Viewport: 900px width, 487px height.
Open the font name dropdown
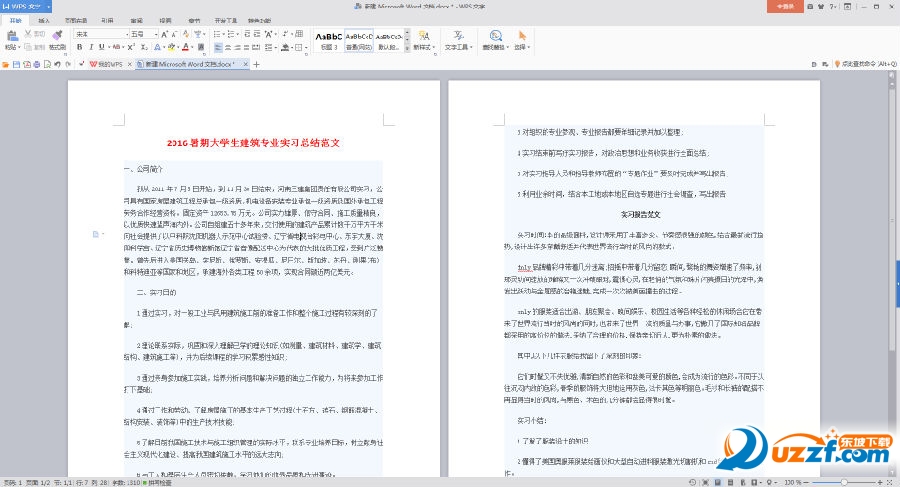coord(126,34)
